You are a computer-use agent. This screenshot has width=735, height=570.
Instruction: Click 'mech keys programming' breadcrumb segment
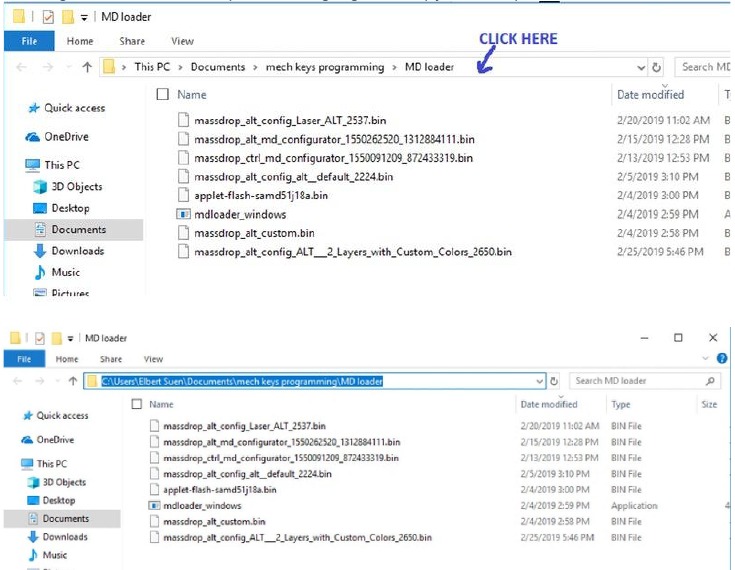tap(325, 67)
